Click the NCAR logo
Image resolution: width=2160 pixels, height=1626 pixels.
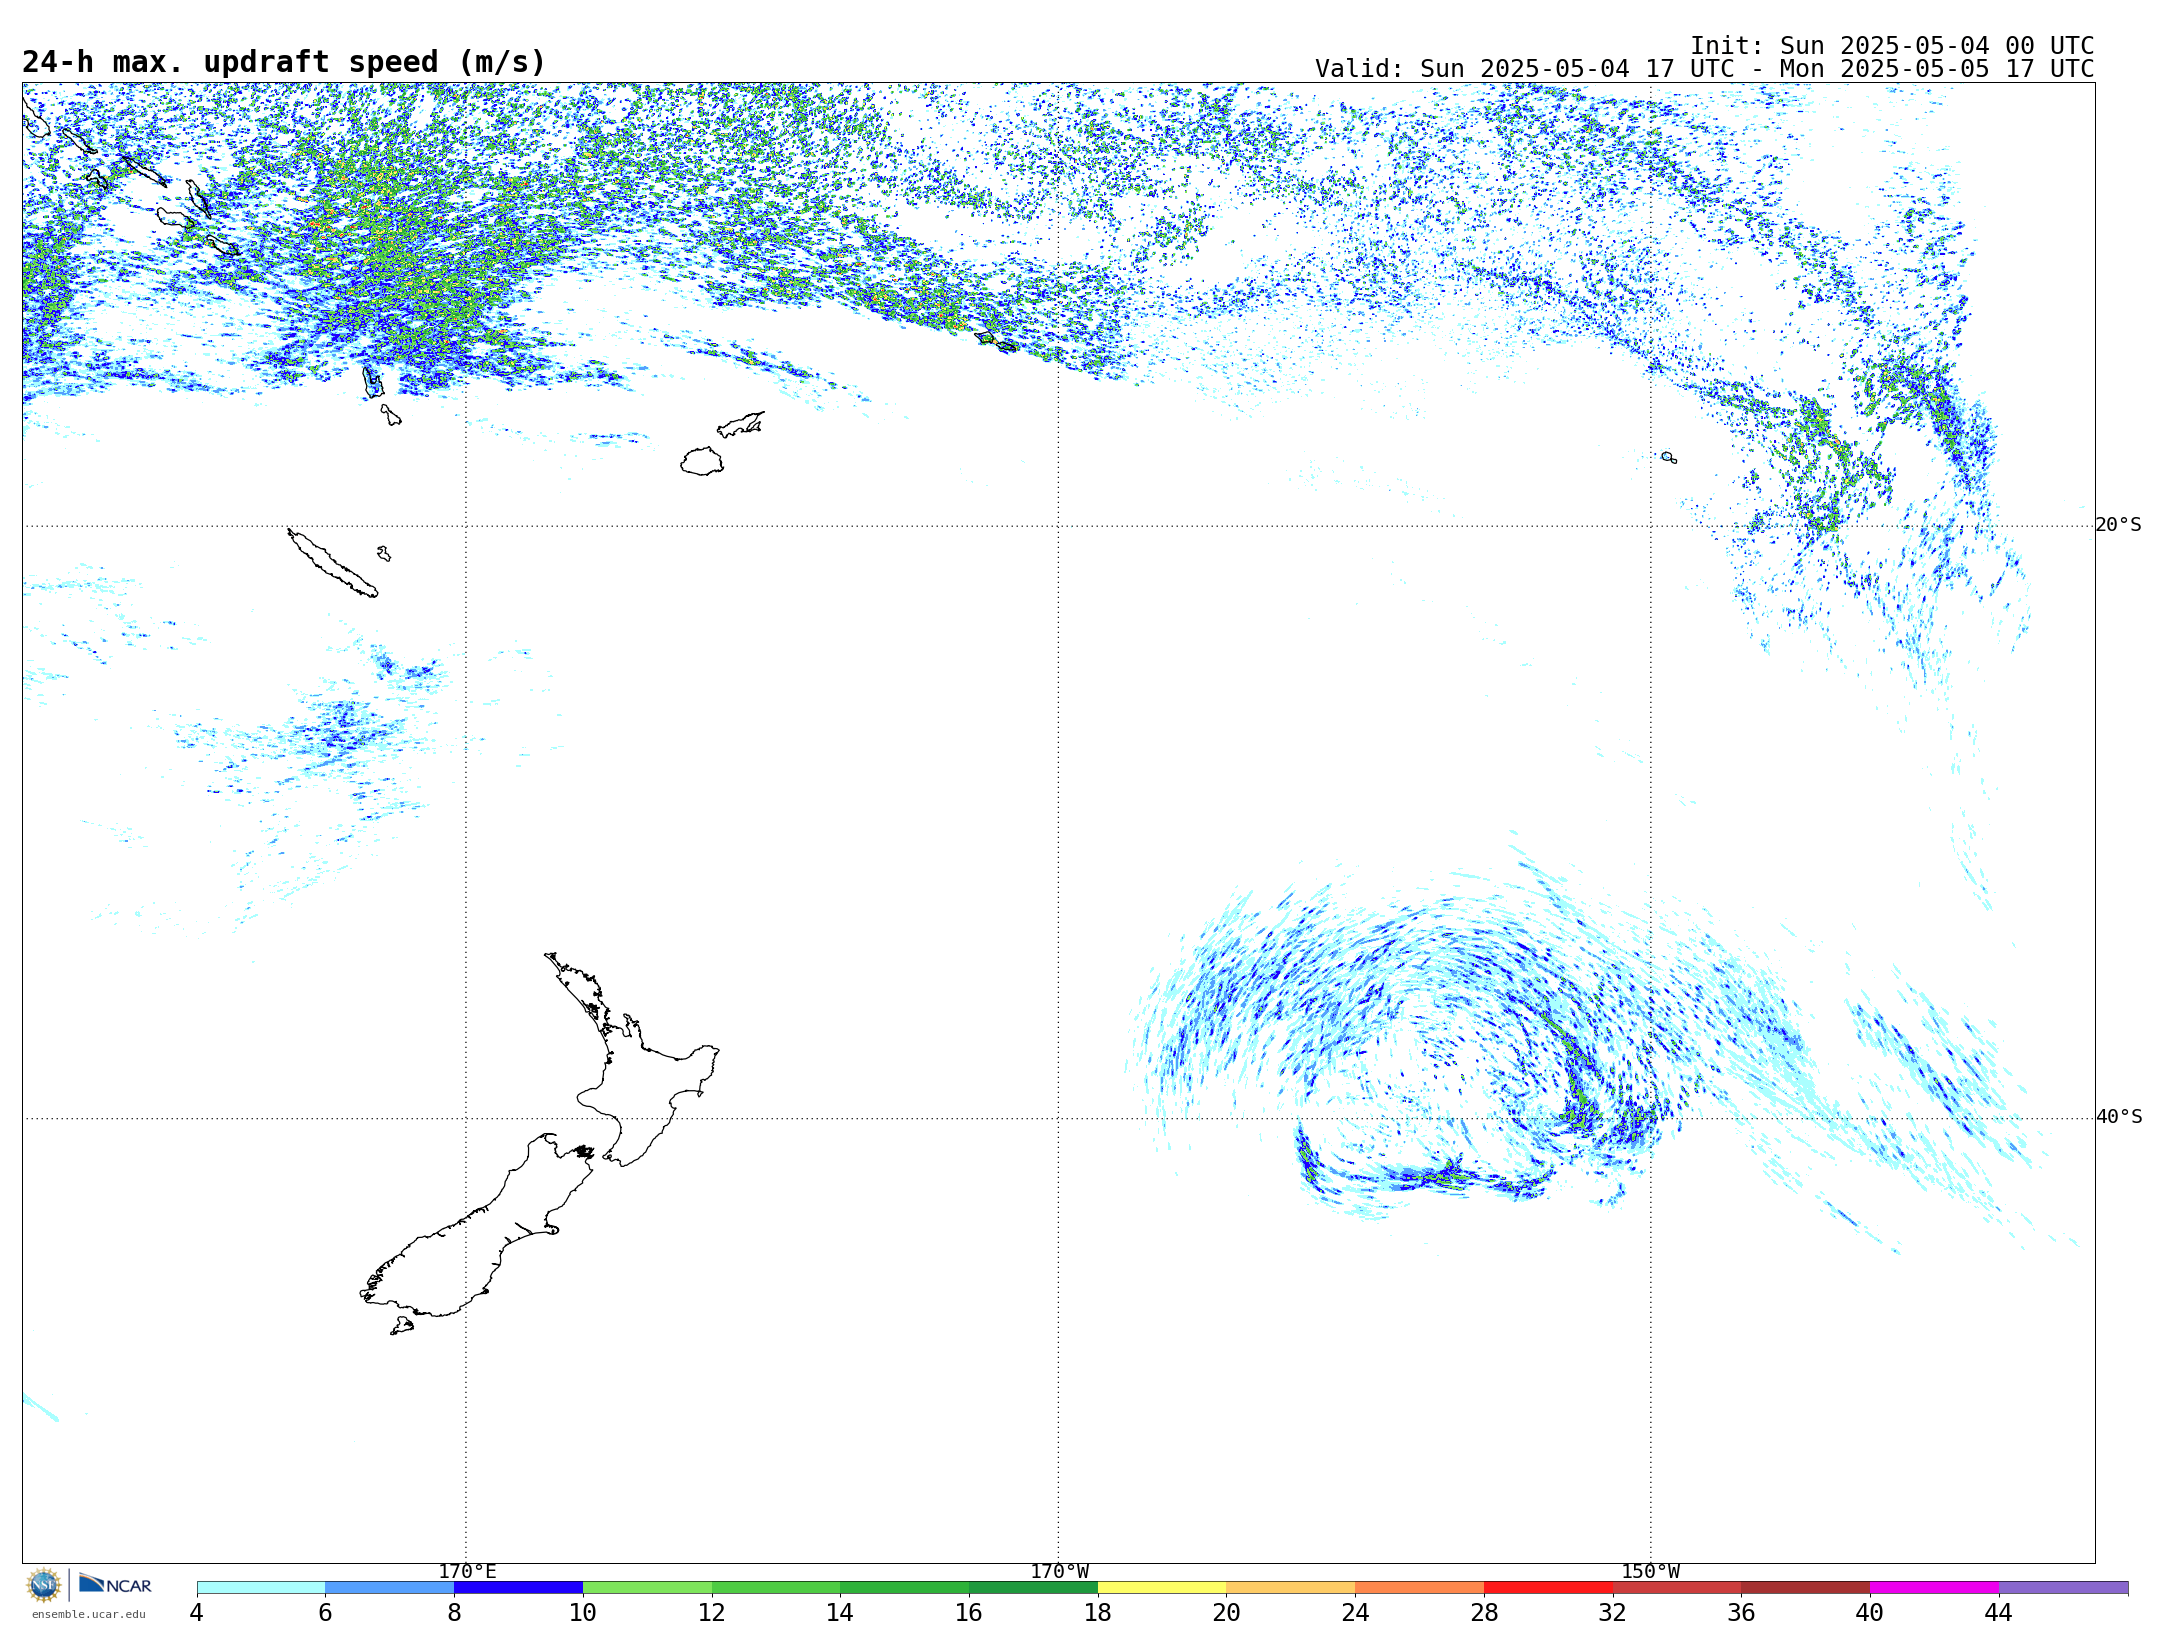pyautogui.click(x=115, y=1584)
